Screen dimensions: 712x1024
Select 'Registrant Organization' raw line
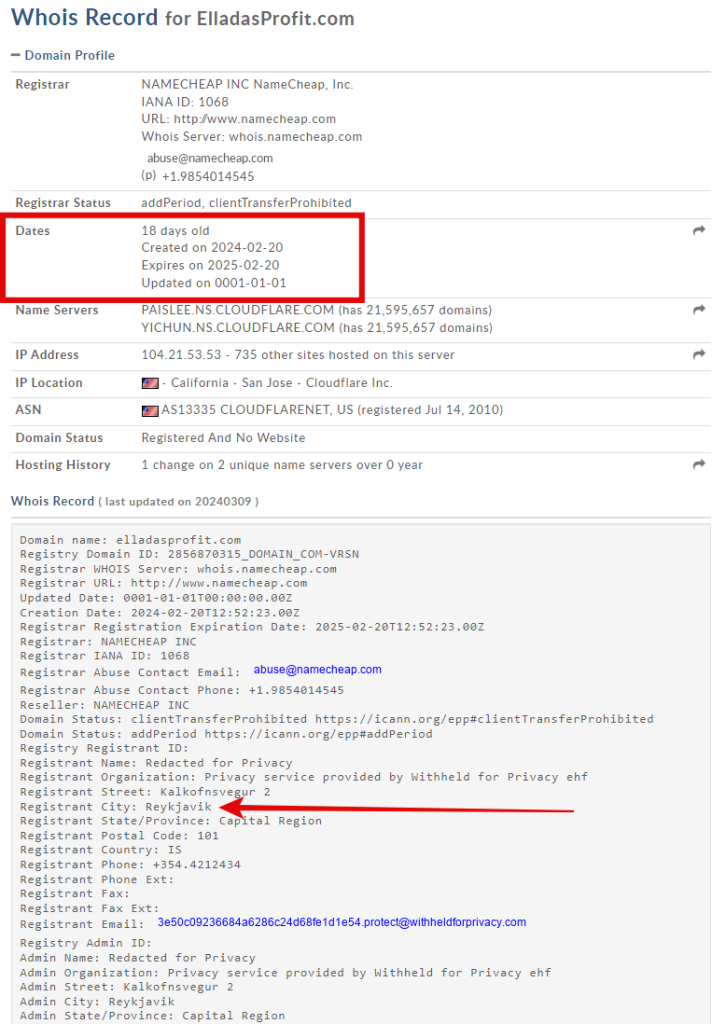[304, 776]
